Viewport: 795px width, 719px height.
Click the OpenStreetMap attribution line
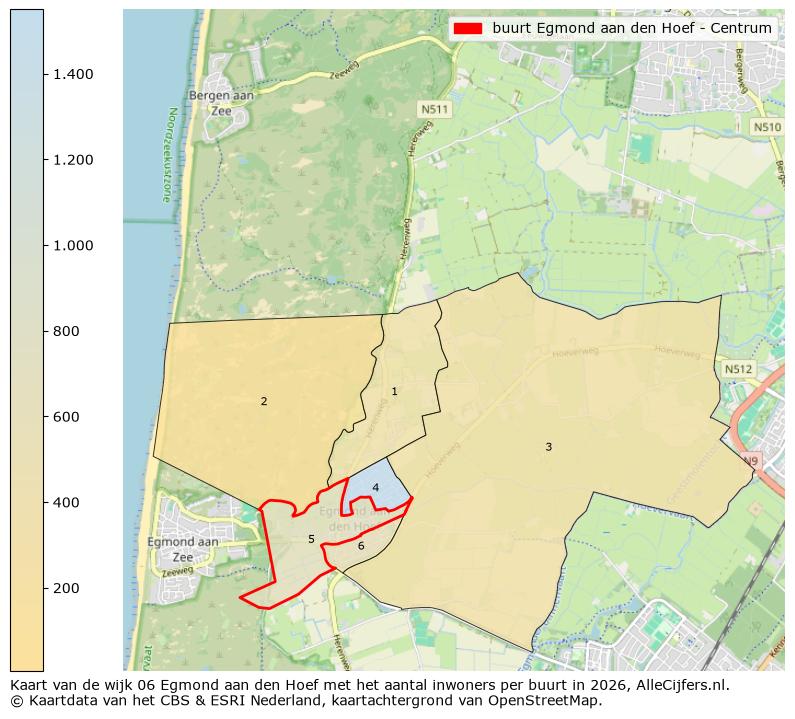(306, 701)
